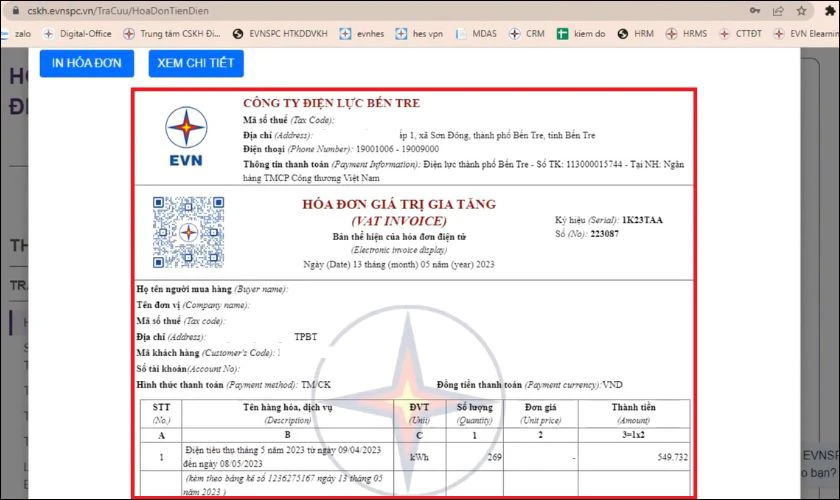Viewport: 840px width, 500px height.
Task: Click the lock icon beside the URL
Action: coord(16,11)
